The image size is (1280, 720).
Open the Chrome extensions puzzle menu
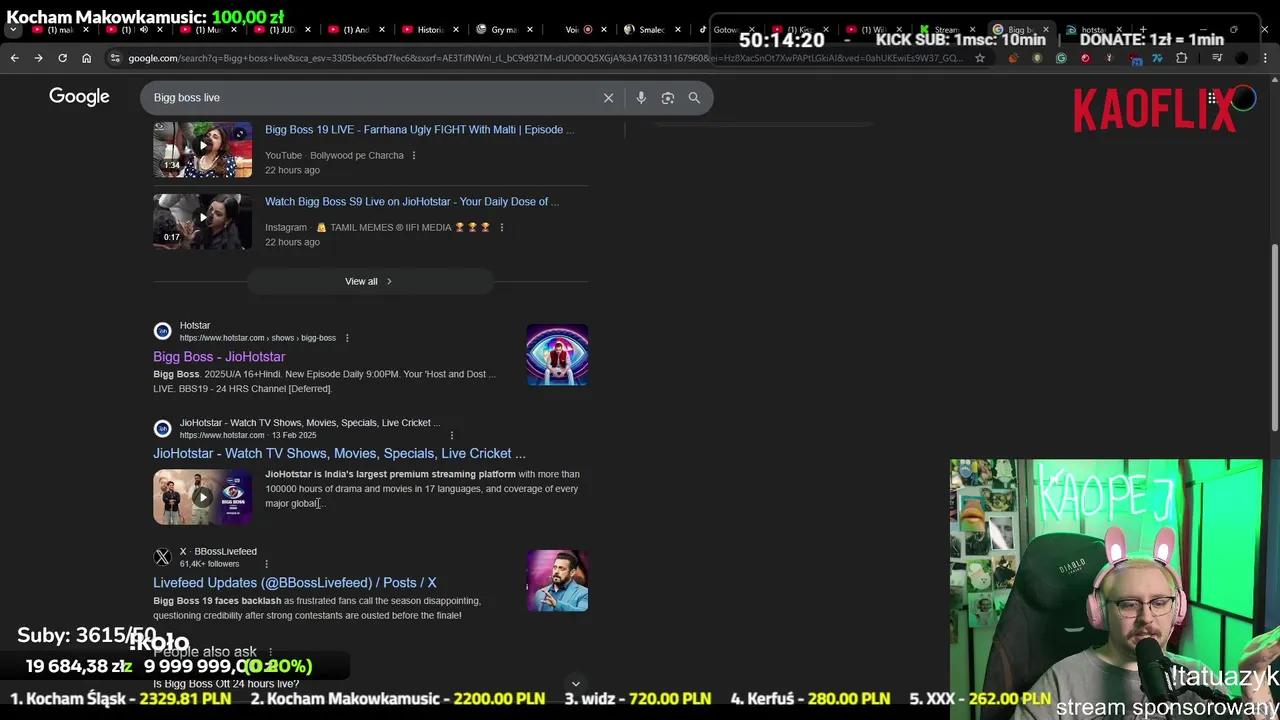(1182, 58)
